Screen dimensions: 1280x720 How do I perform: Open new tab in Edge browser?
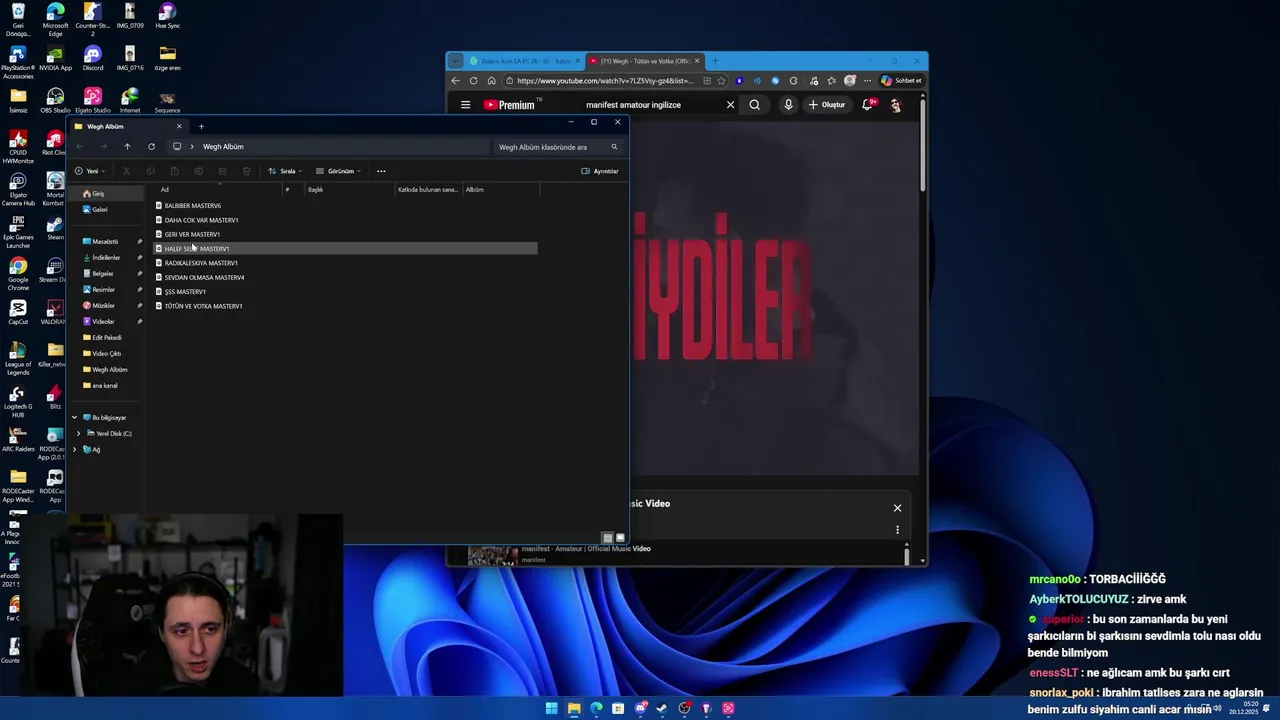point(714,61)
